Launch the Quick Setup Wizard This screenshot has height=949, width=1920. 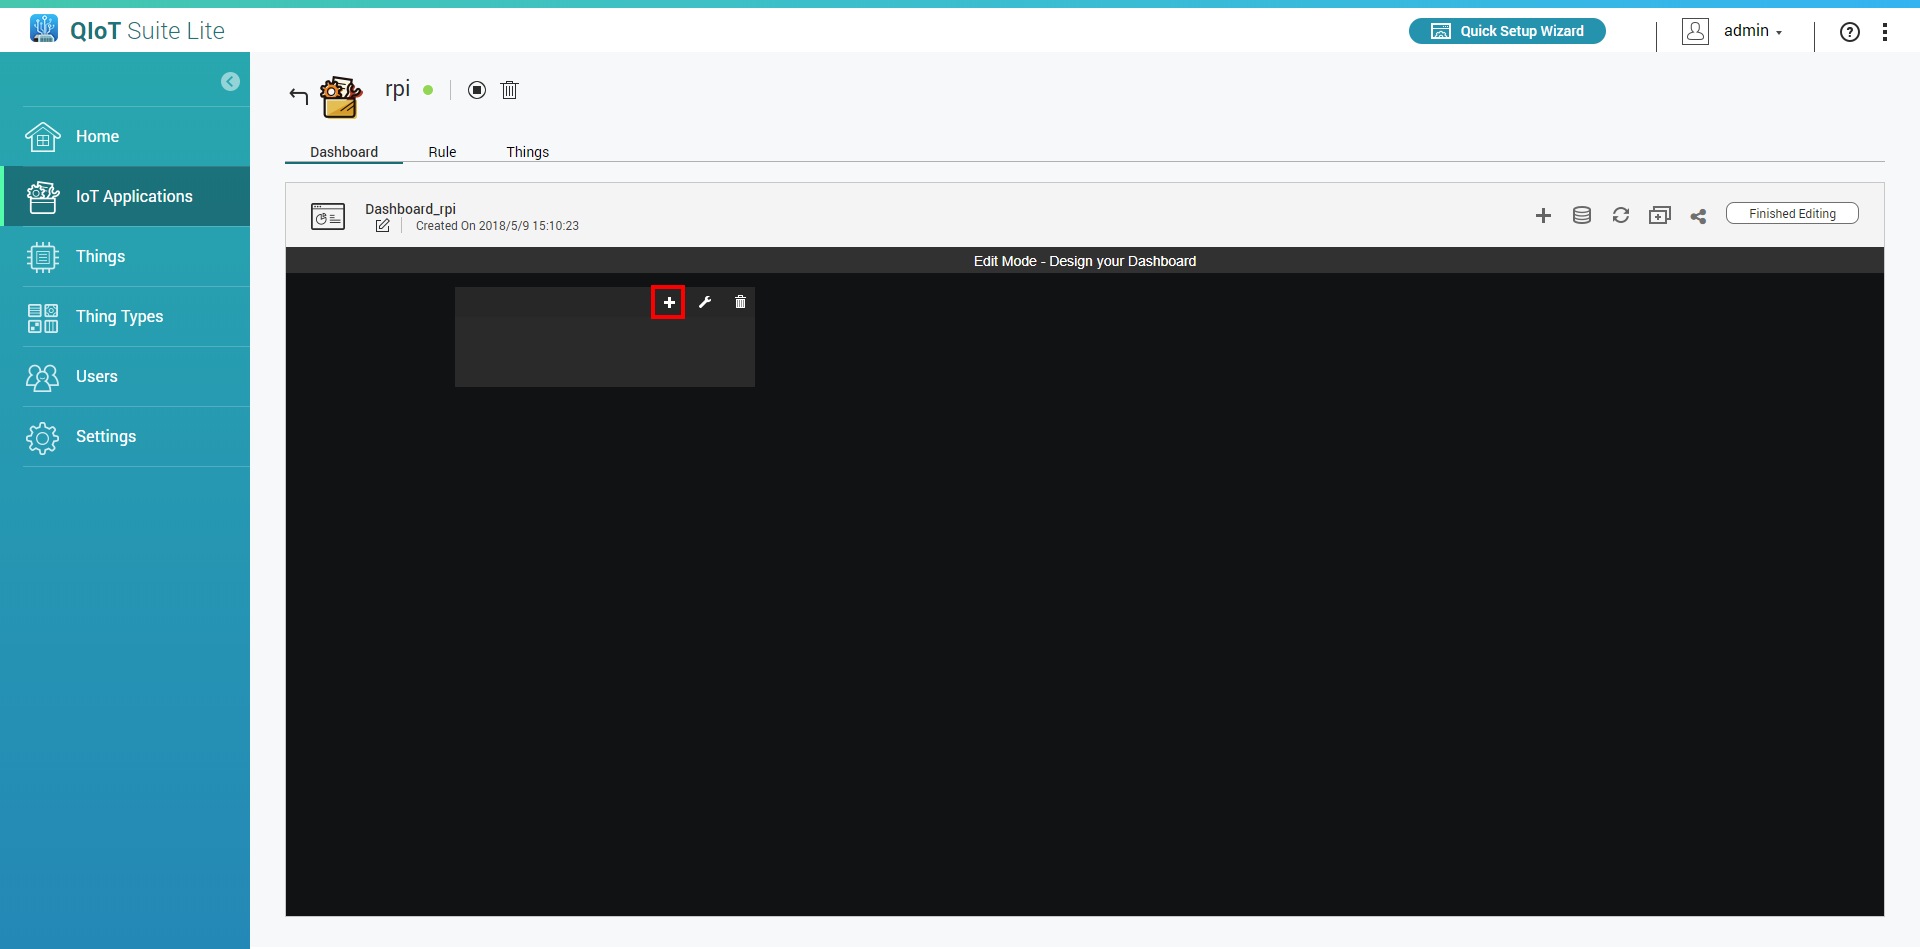(x=1507, y=31)
